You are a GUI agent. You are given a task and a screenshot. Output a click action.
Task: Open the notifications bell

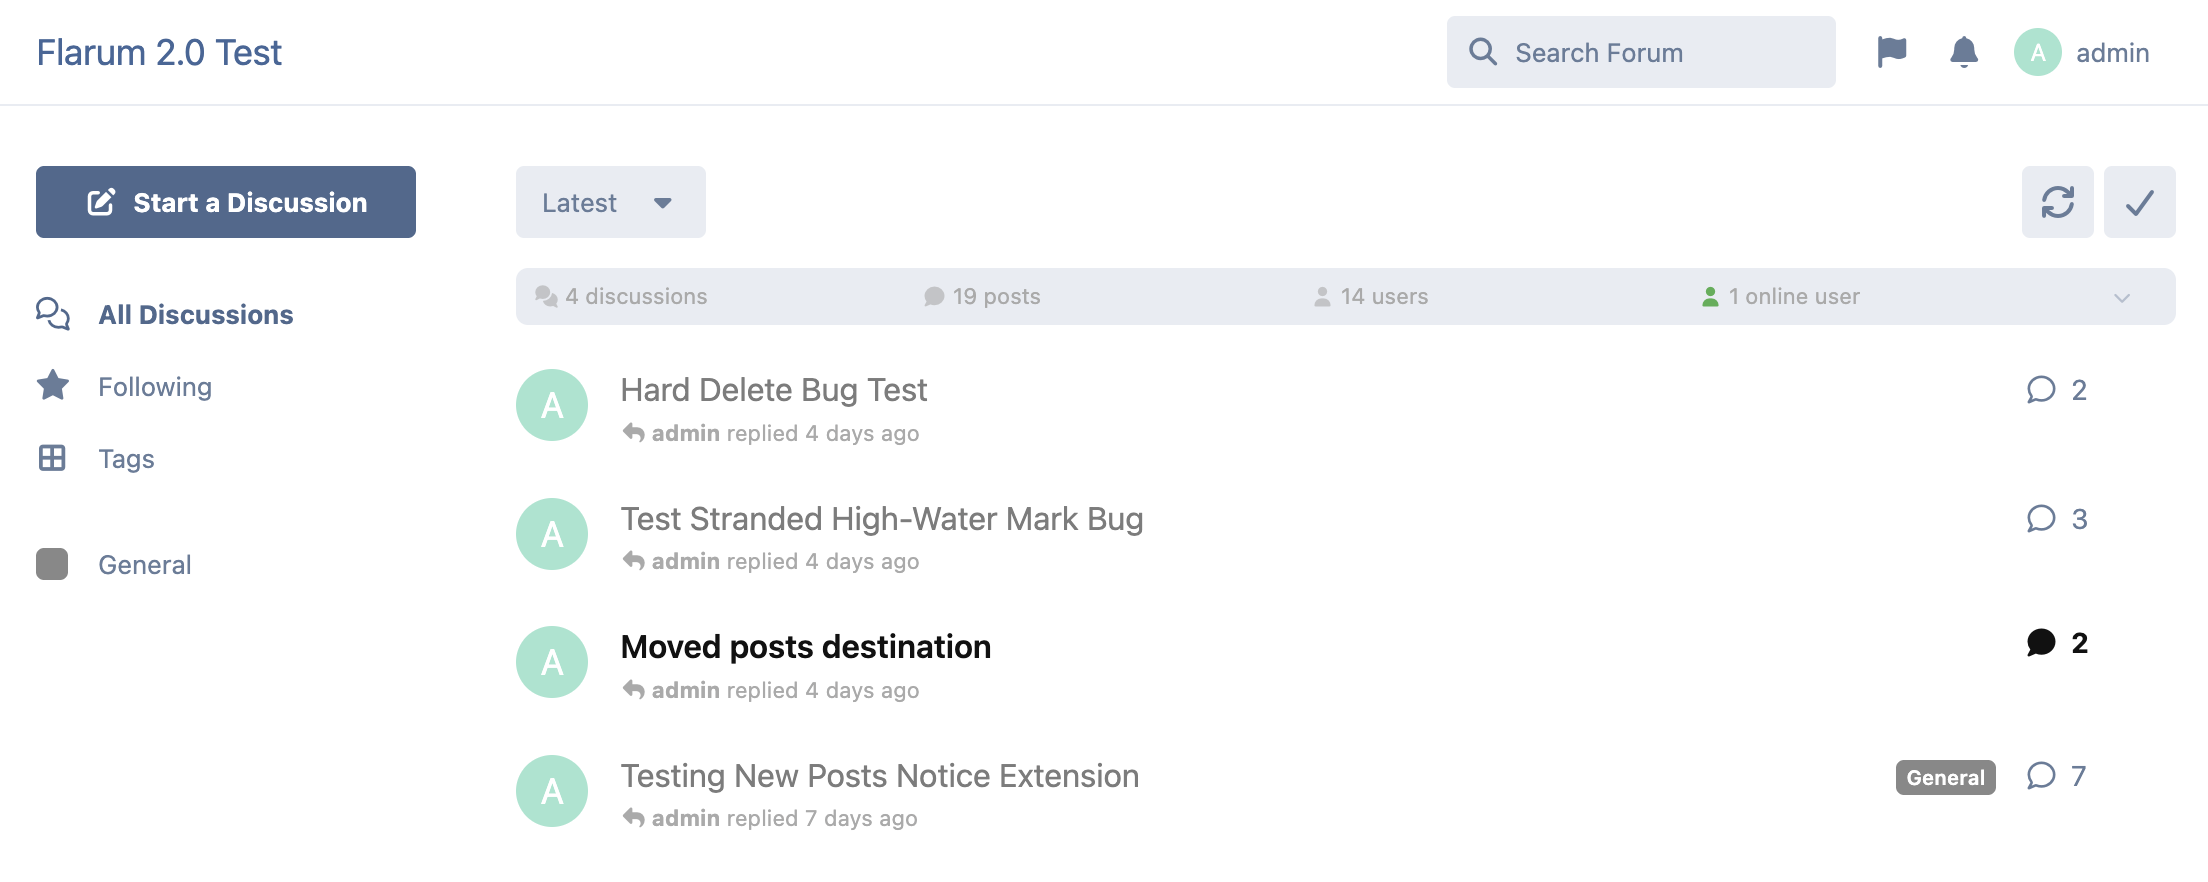[1963, 52]
